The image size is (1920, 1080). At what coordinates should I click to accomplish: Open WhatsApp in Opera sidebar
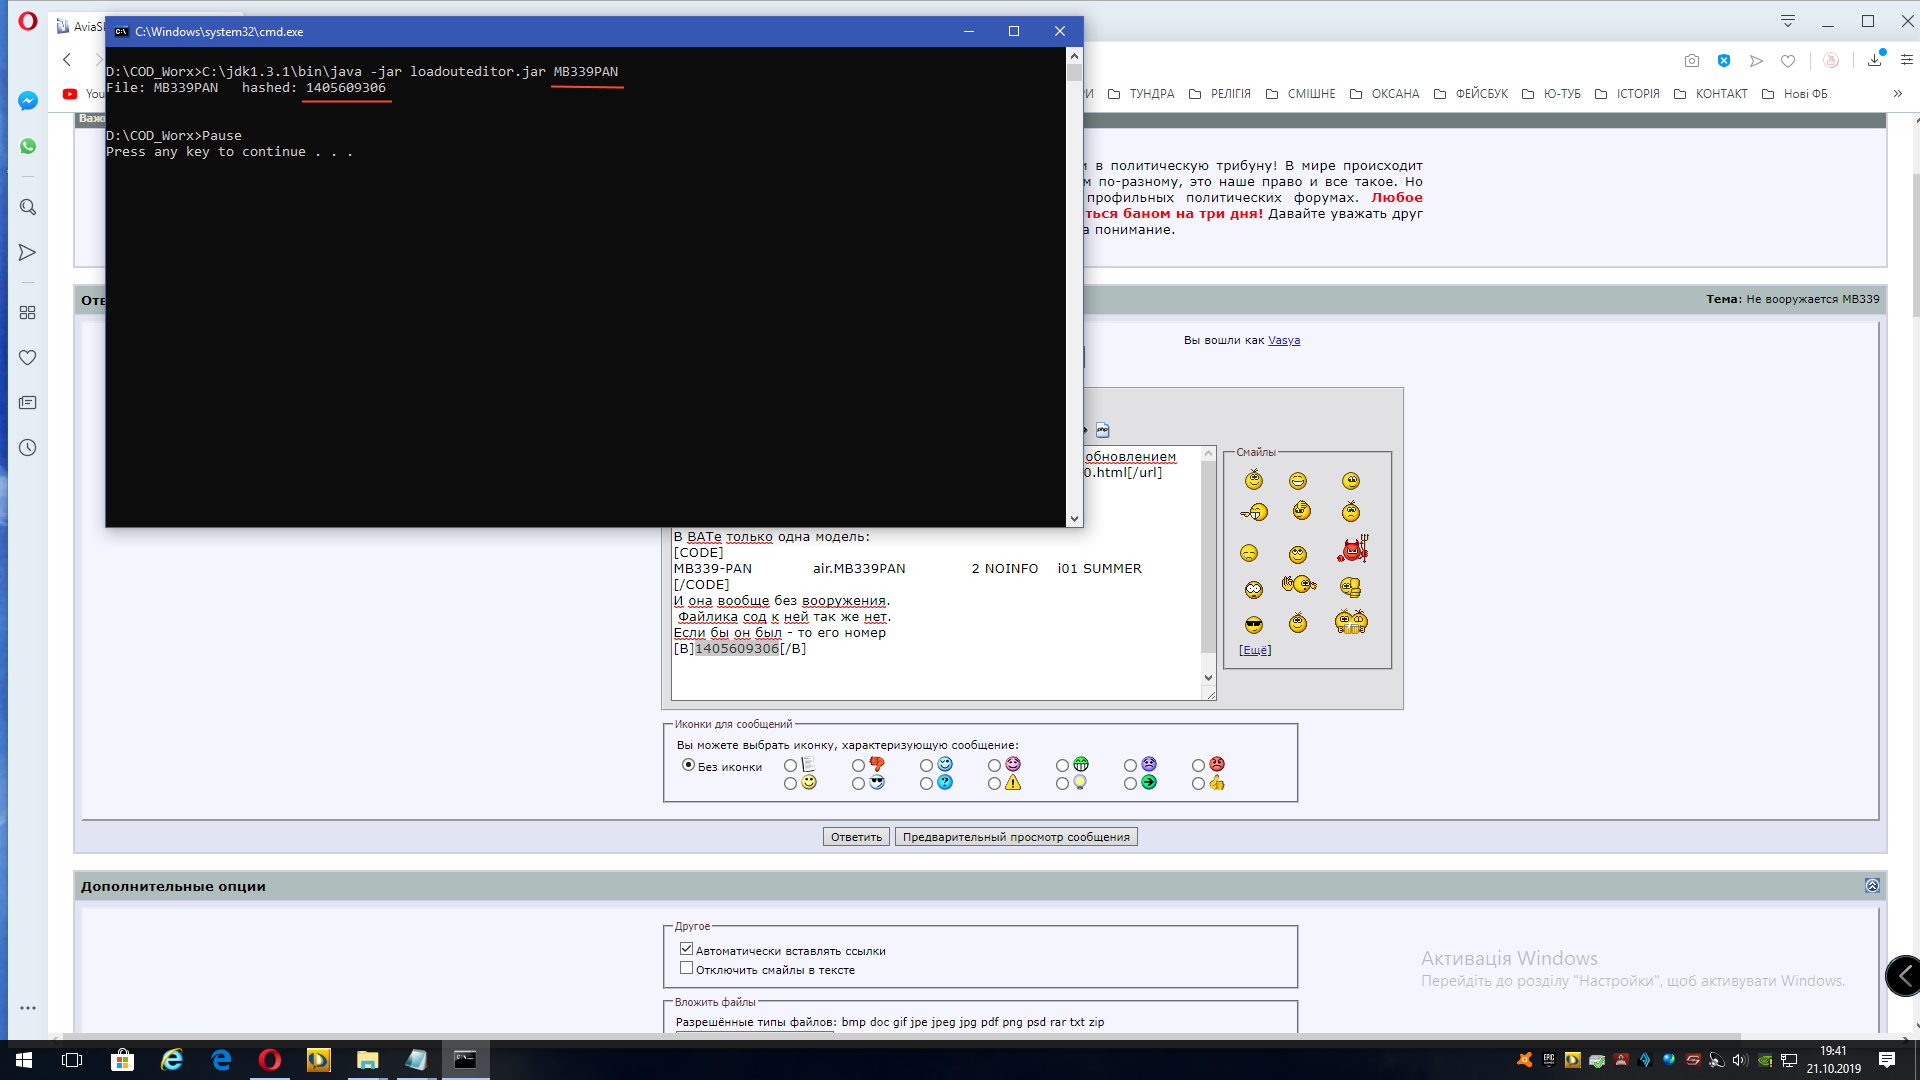pos(28,146)
